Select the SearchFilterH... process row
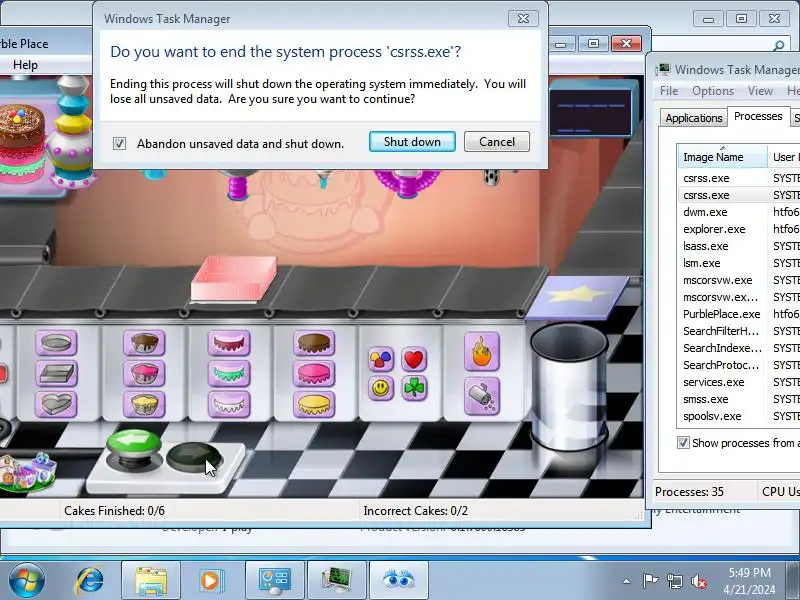 (739, 331)
